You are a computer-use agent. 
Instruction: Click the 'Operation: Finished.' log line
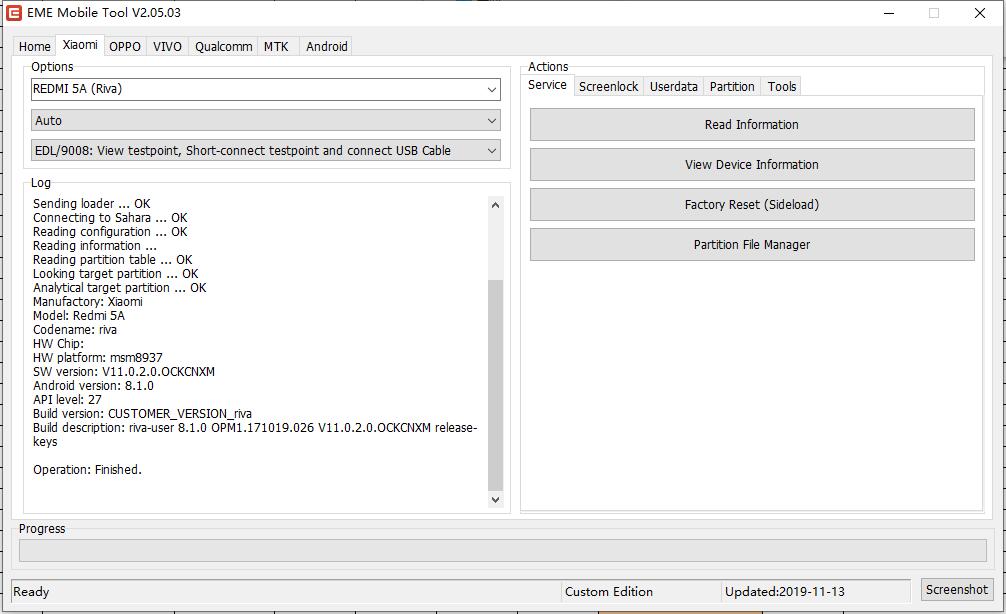point(87,470)
